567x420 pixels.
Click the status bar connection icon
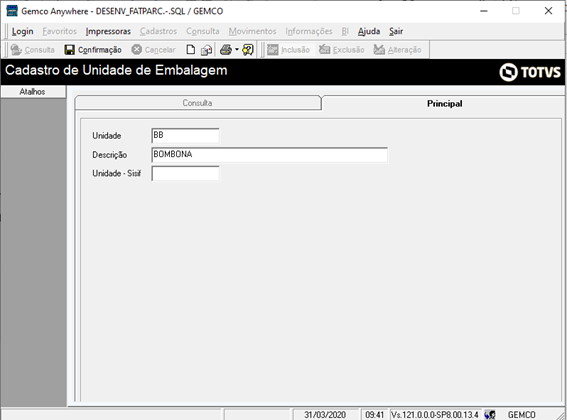(490, 415)
